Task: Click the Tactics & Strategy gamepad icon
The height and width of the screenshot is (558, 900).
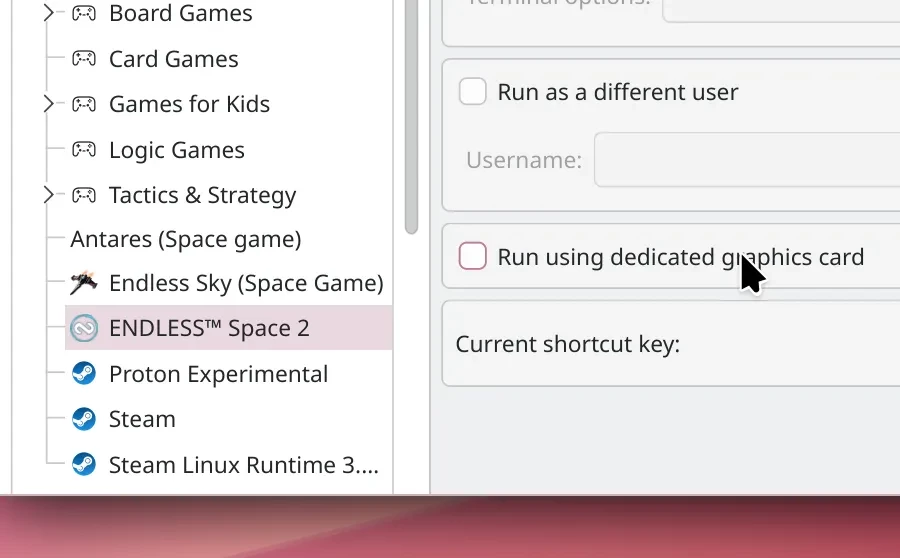Action: pos(84,195)
